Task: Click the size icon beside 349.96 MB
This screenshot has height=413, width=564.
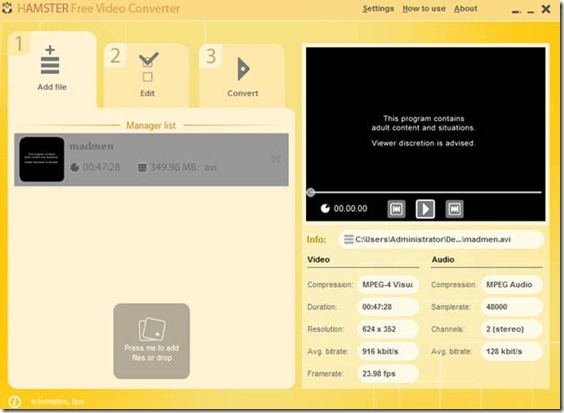Action: coord(142,168)
